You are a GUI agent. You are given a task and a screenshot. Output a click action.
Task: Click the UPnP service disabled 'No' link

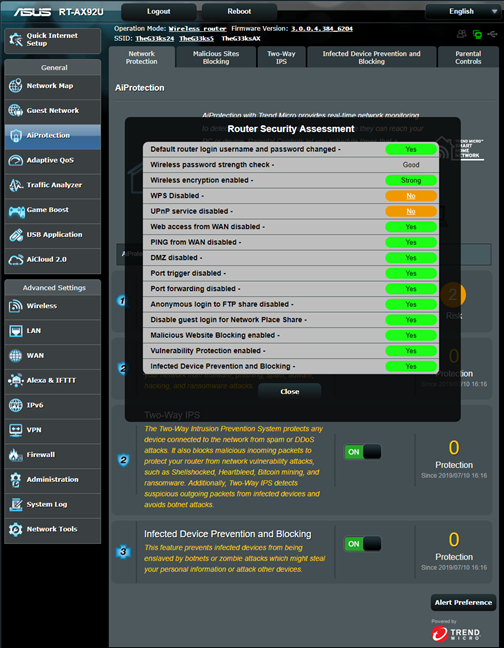411,211
